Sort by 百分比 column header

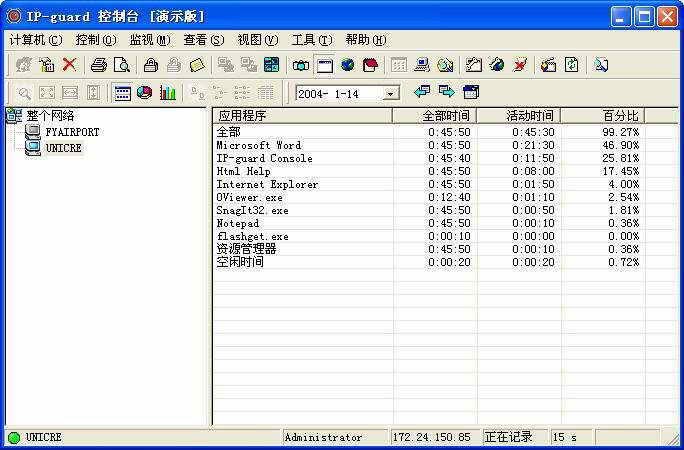point(602,116)
